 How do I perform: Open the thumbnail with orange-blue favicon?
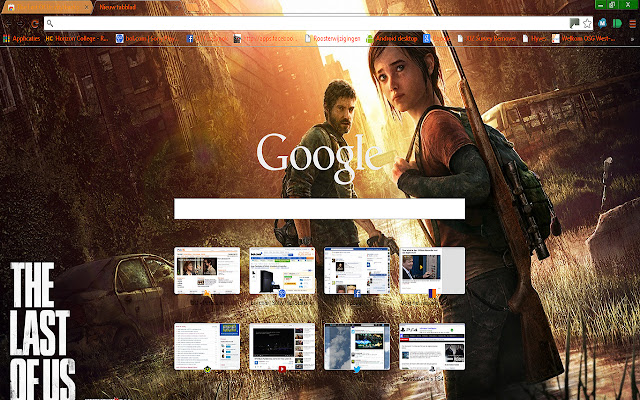[432, 270]
